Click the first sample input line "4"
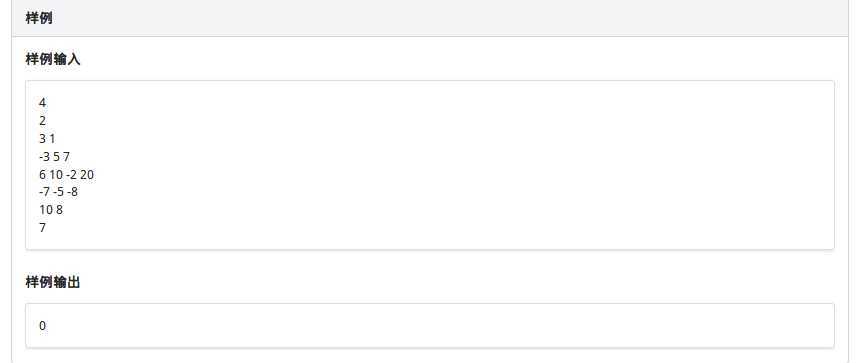The height and width of the screenshot is (363, 860). click(42, 103)
